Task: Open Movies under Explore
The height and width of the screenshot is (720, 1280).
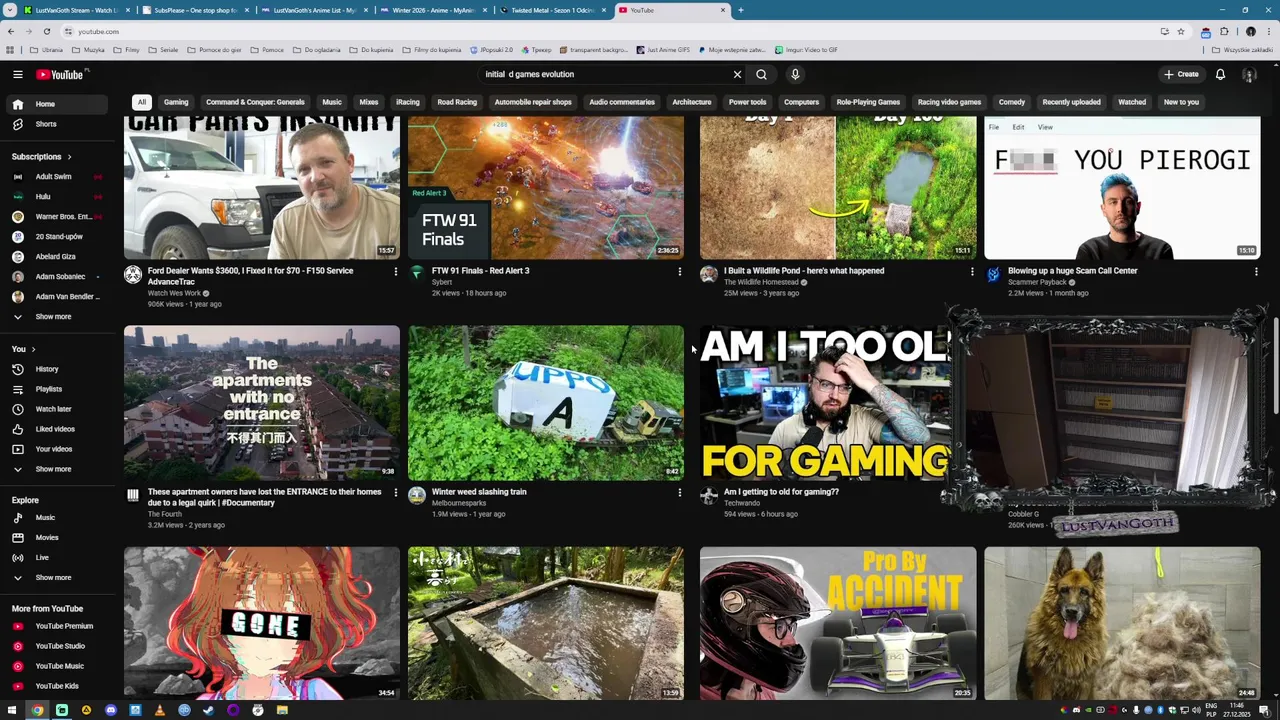Action: point(56,537)
